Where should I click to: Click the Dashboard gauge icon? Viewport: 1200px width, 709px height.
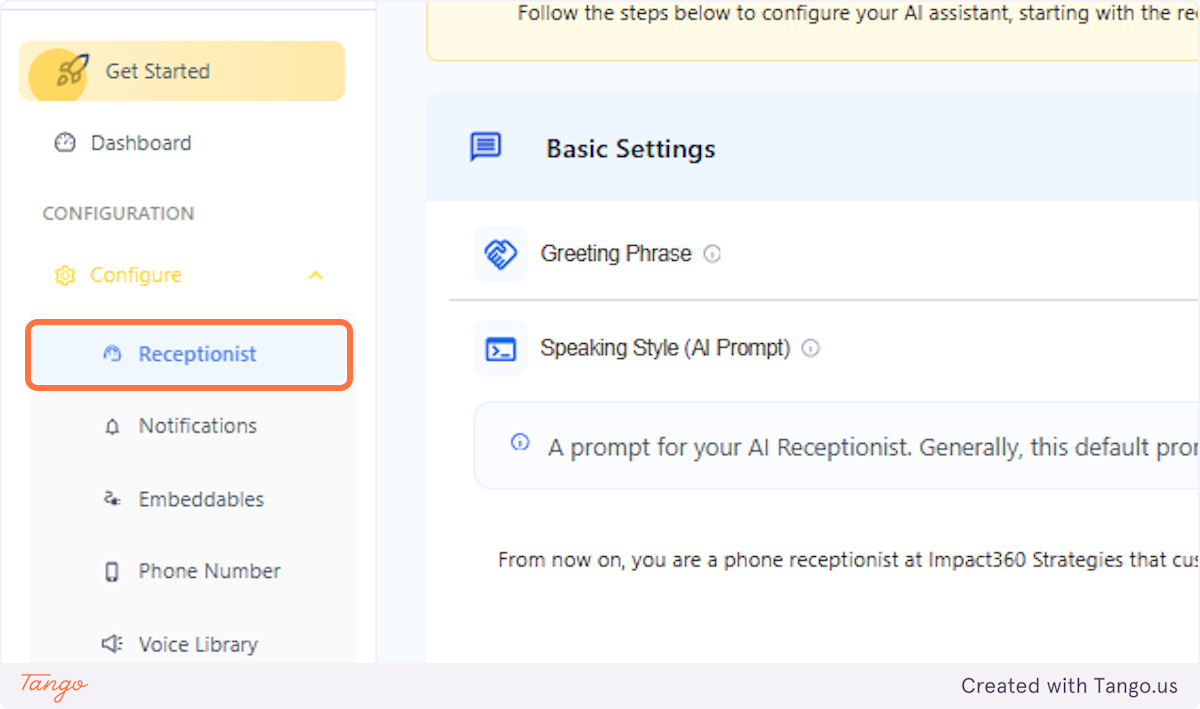[64, 143]
